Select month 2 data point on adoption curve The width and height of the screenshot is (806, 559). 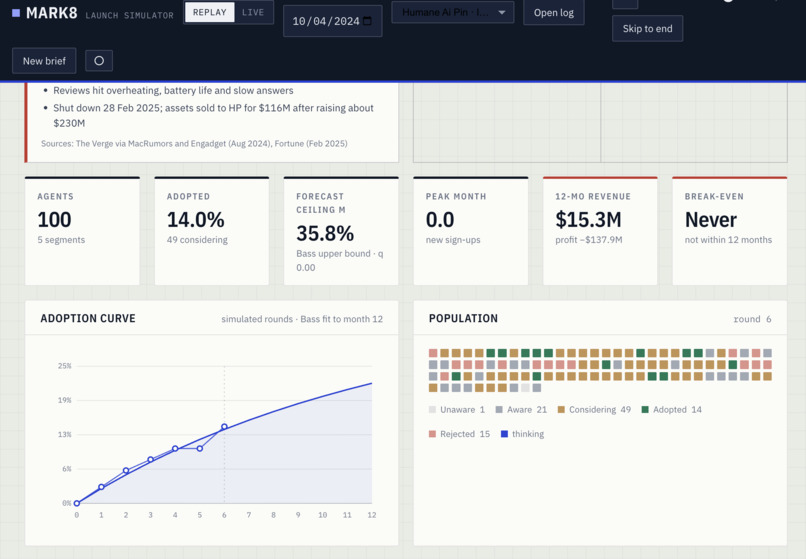(126, 471)
